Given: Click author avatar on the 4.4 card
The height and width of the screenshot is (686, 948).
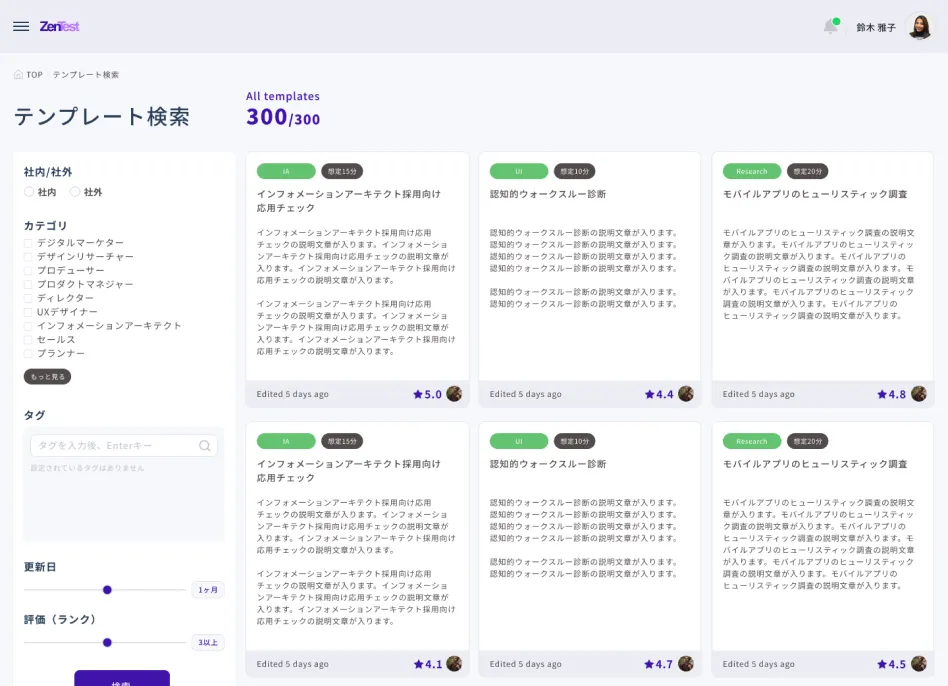Looking at the screenshot, I should click(686, 394).
